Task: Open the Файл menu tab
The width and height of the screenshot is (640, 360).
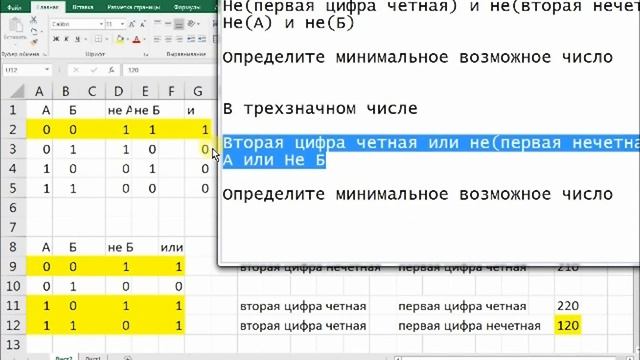Action: tap(14, 7)
